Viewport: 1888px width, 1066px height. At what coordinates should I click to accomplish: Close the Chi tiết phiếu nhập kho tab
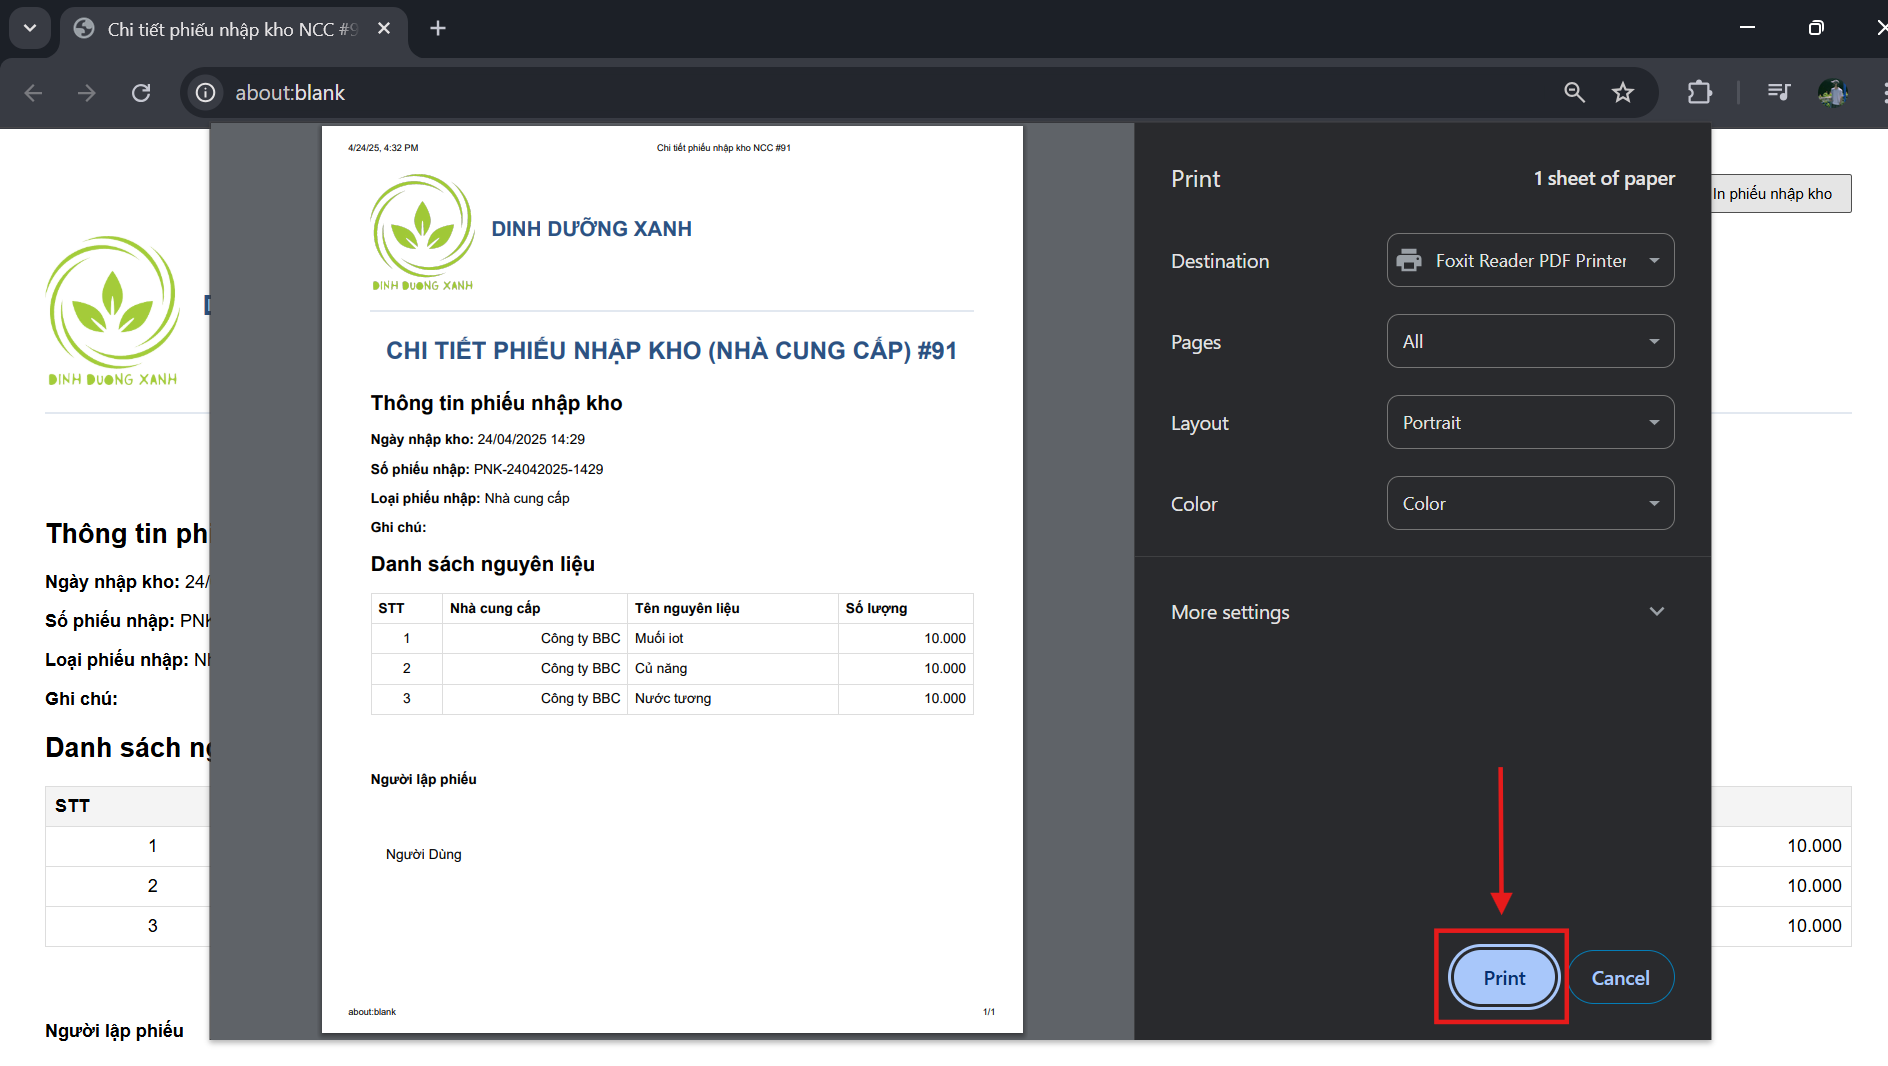(384, 29)
